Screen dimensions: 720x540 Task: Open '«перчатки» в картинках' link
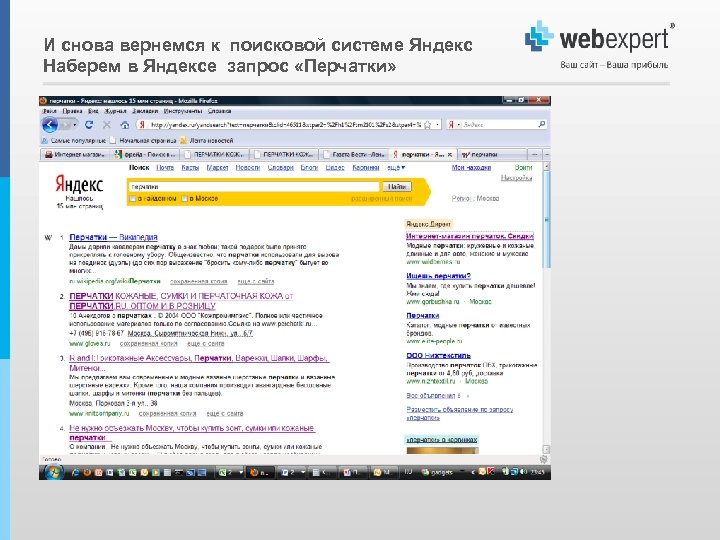click(442, 439)
